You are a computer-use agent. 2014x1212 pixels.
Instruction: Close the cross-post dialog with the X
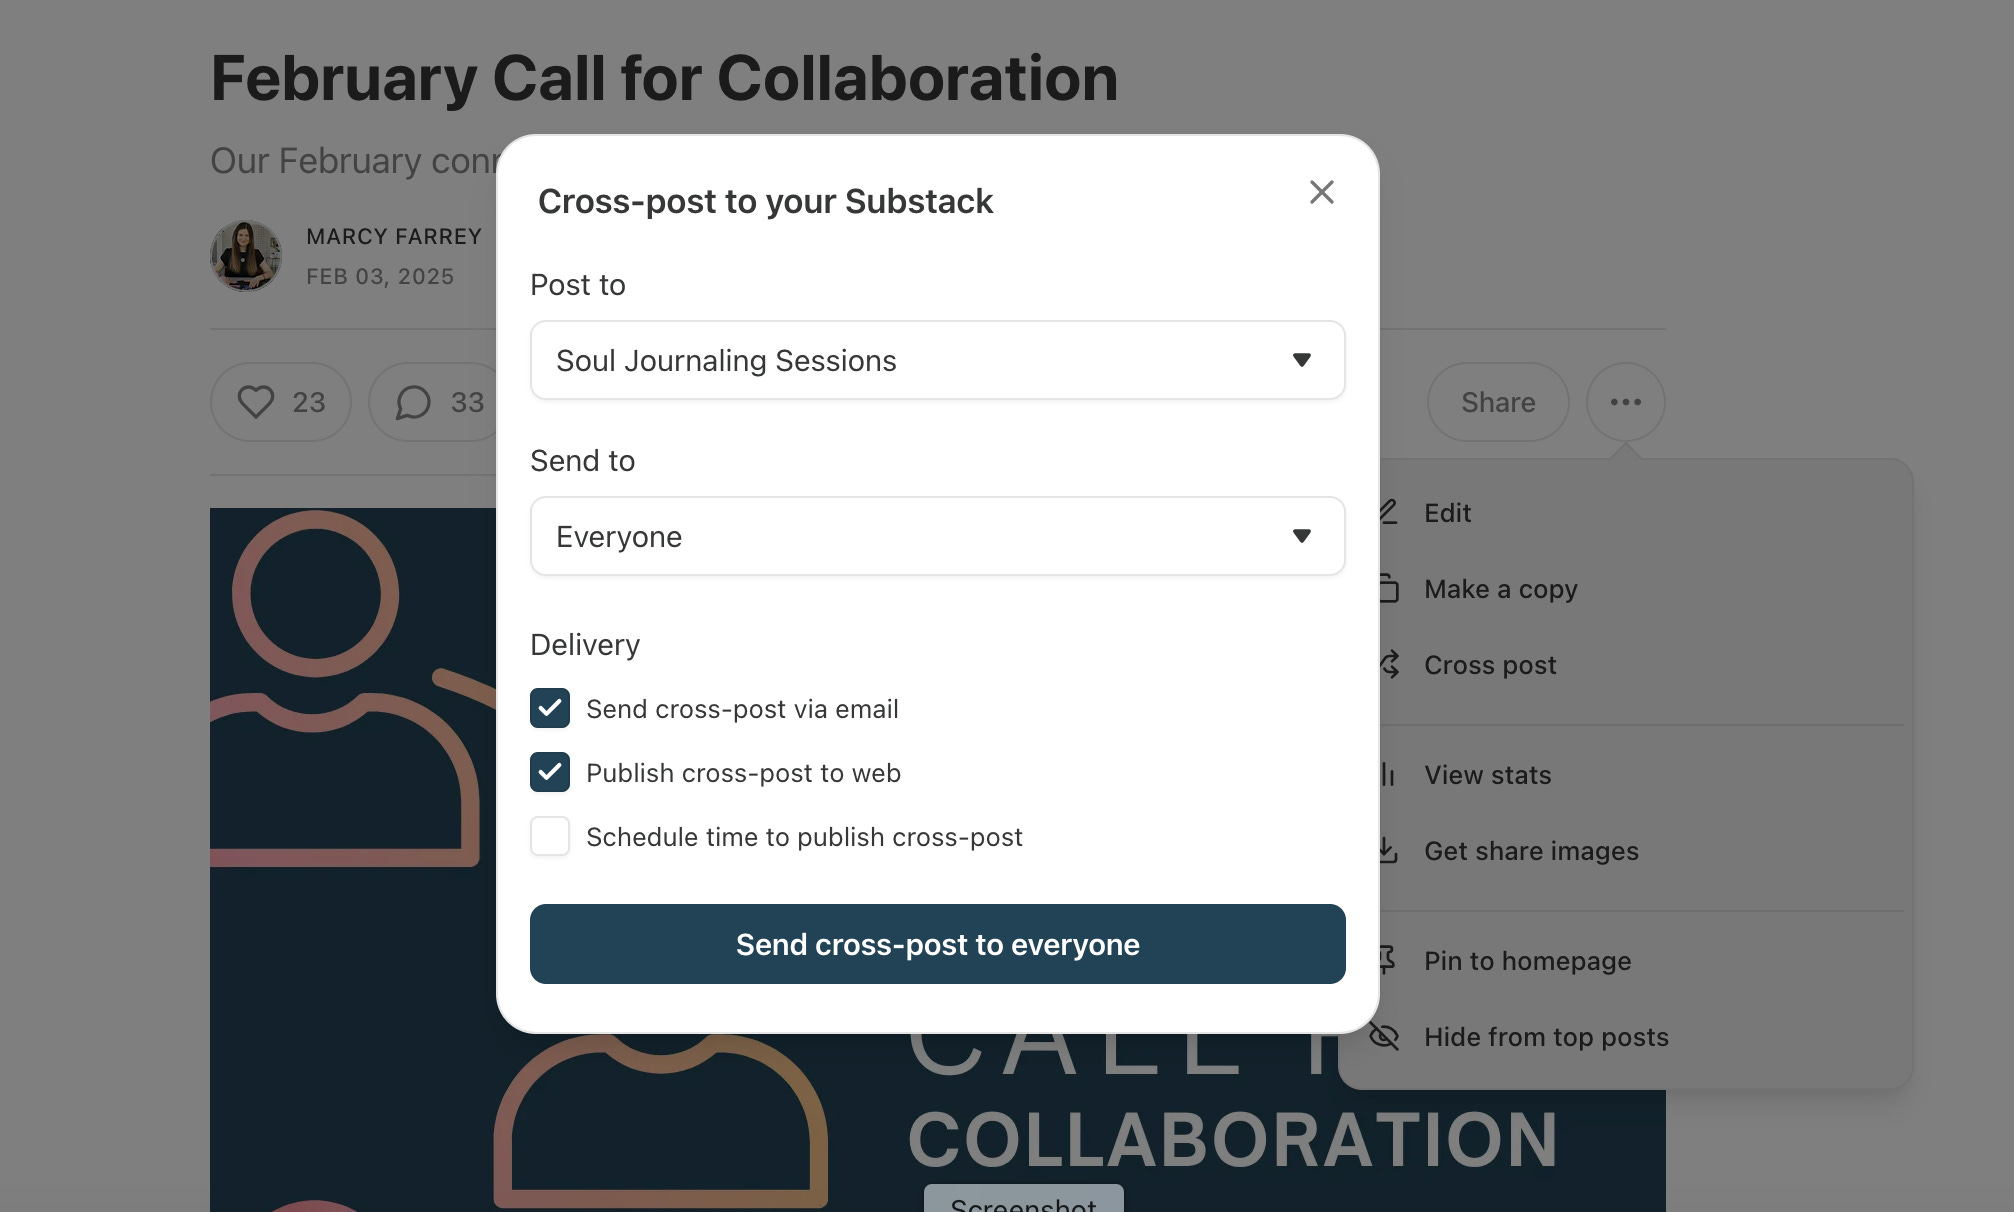(1321, 191)
